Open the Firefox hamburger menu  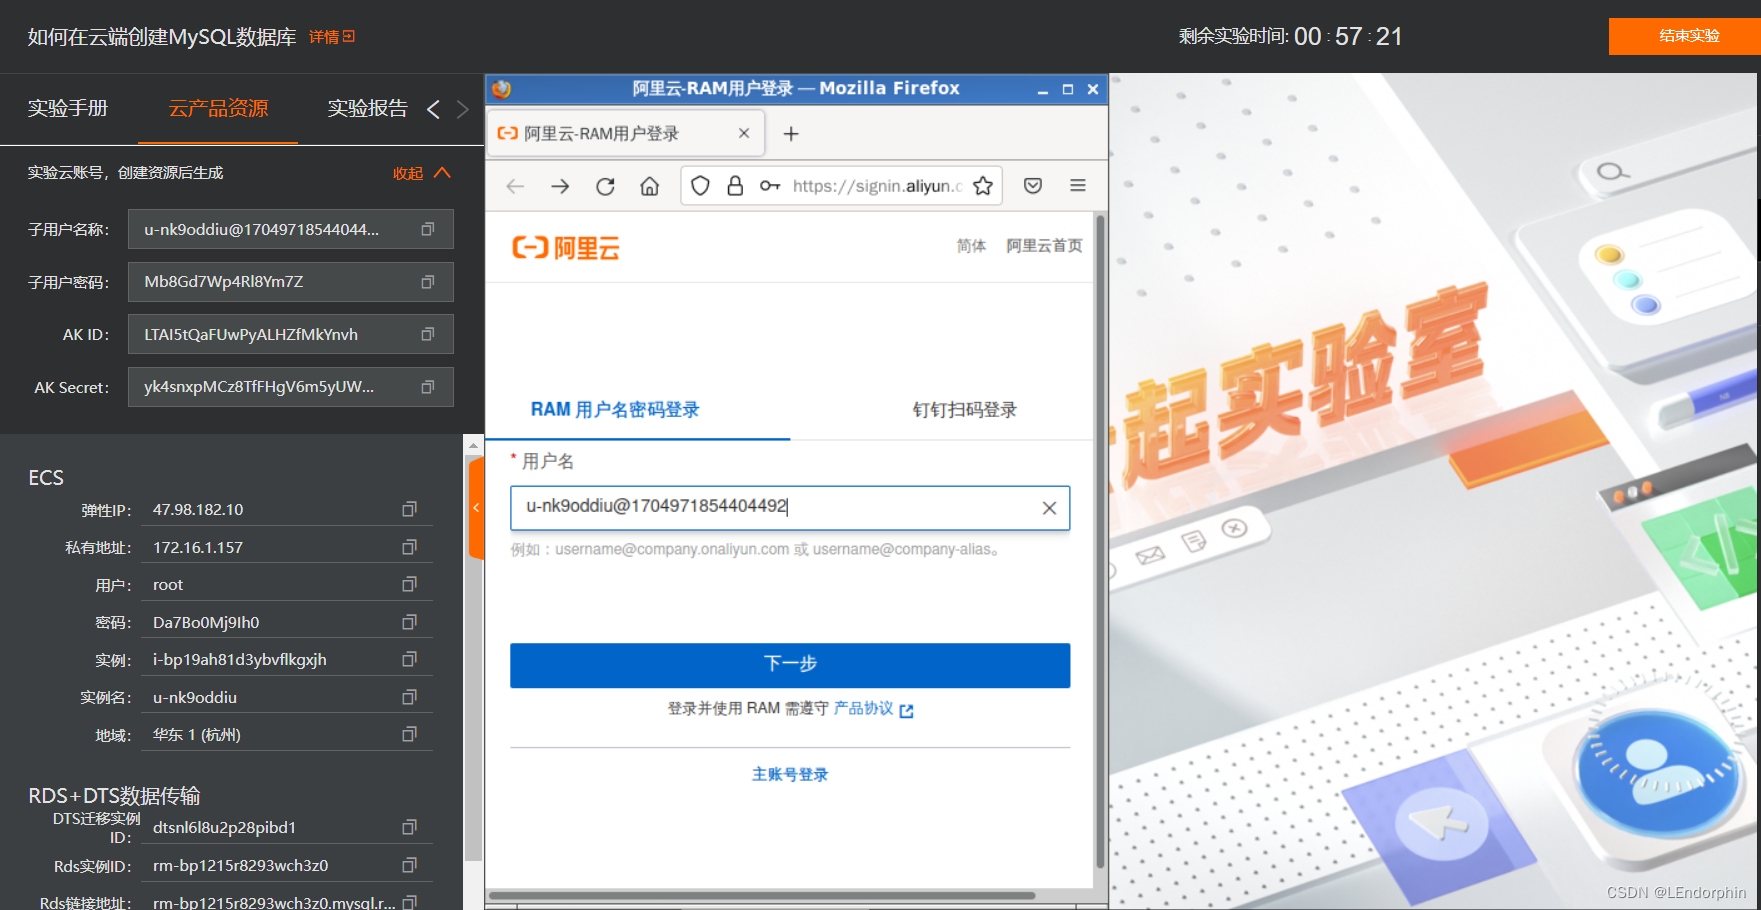click(1078, 186)
